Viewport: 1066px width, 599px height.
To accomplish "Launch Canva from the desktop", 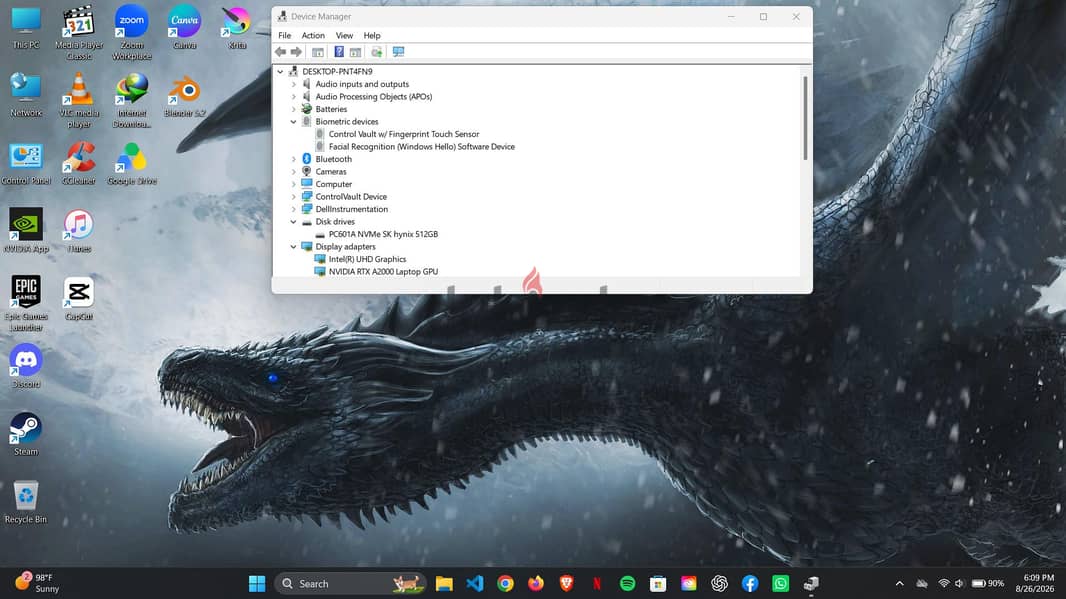I will click(x=184, y=28).
